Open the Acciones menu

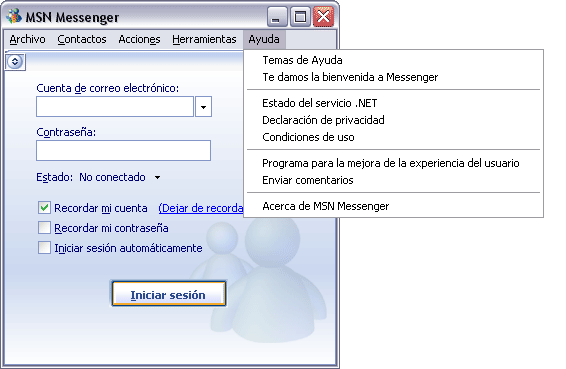pos(139,39)
